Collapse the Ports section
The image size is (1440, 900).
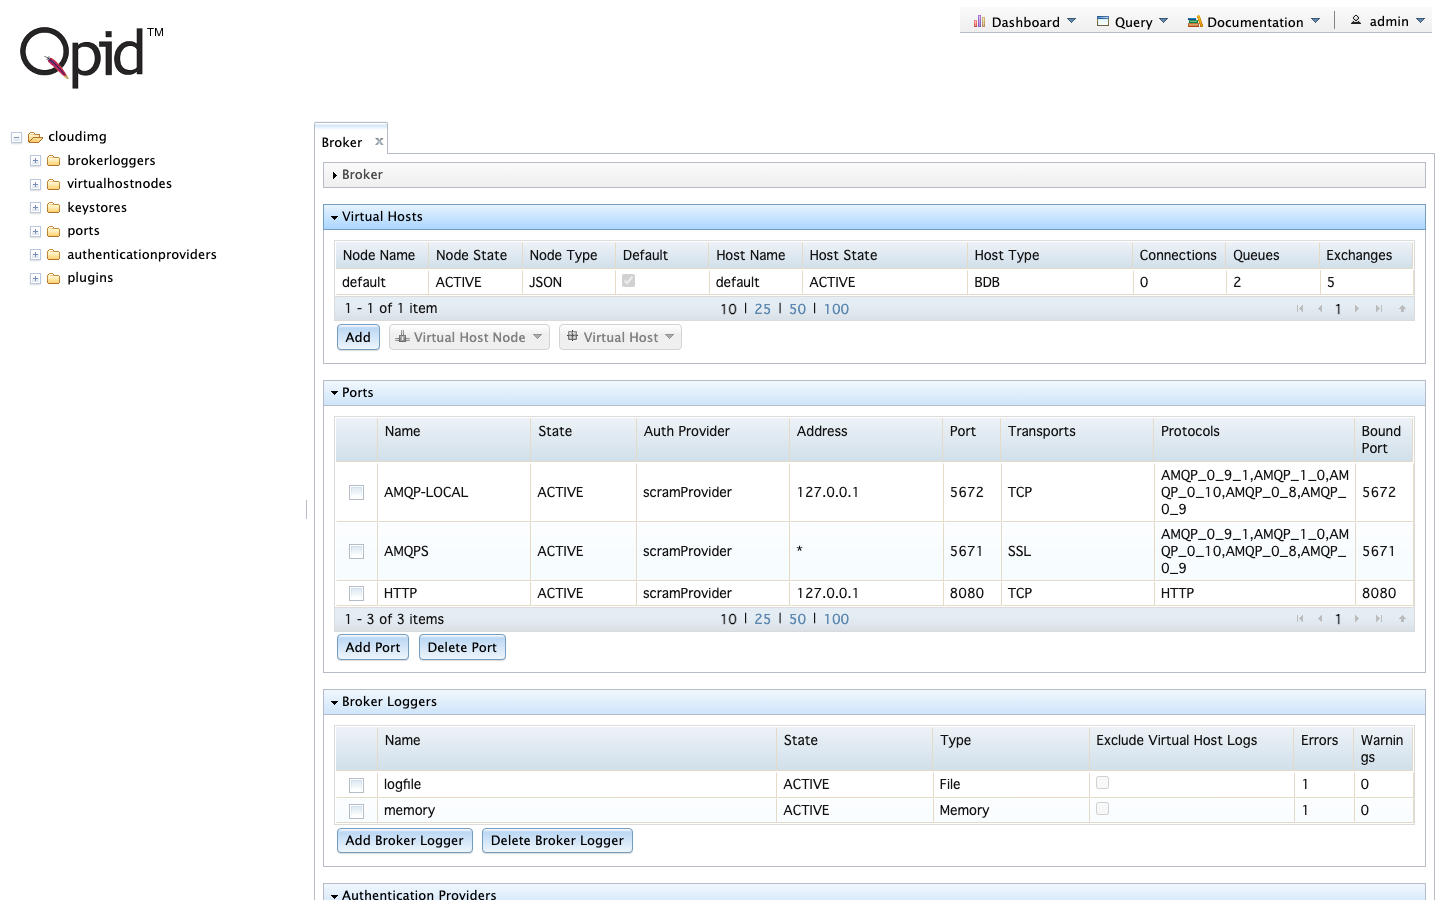point(874,393)
